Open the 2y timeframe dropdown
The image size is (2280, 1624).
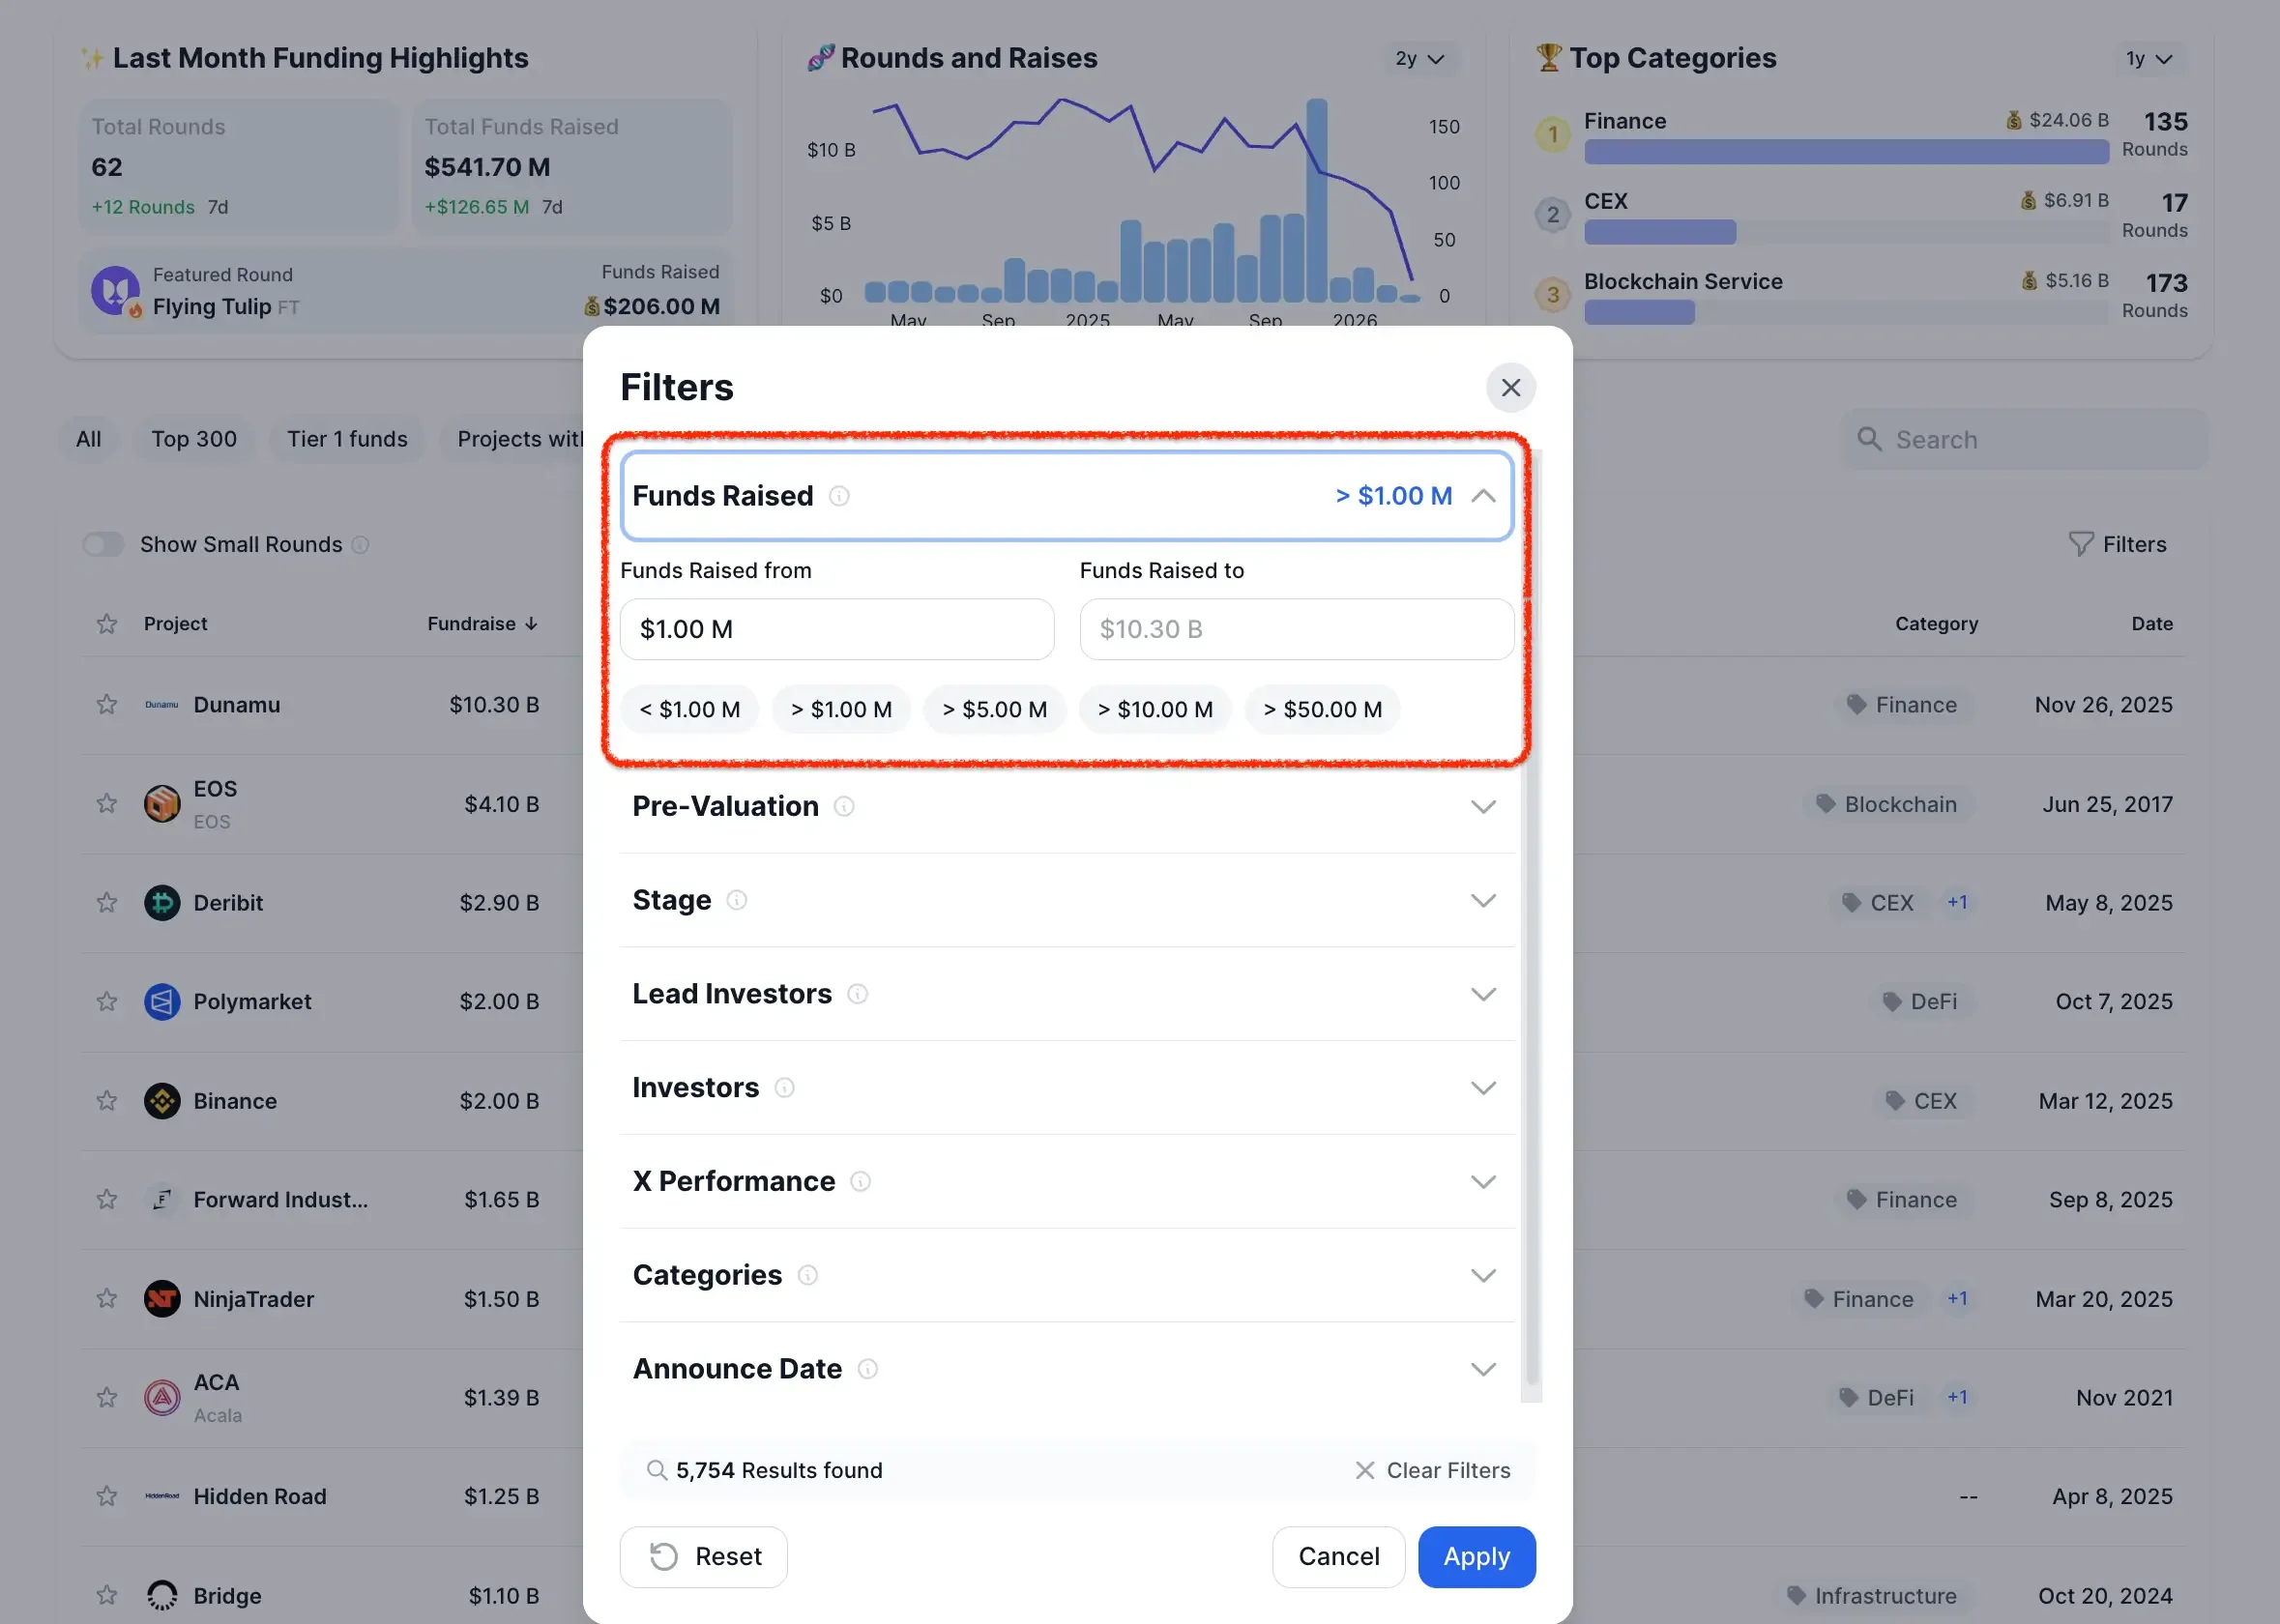[1420, 59]
